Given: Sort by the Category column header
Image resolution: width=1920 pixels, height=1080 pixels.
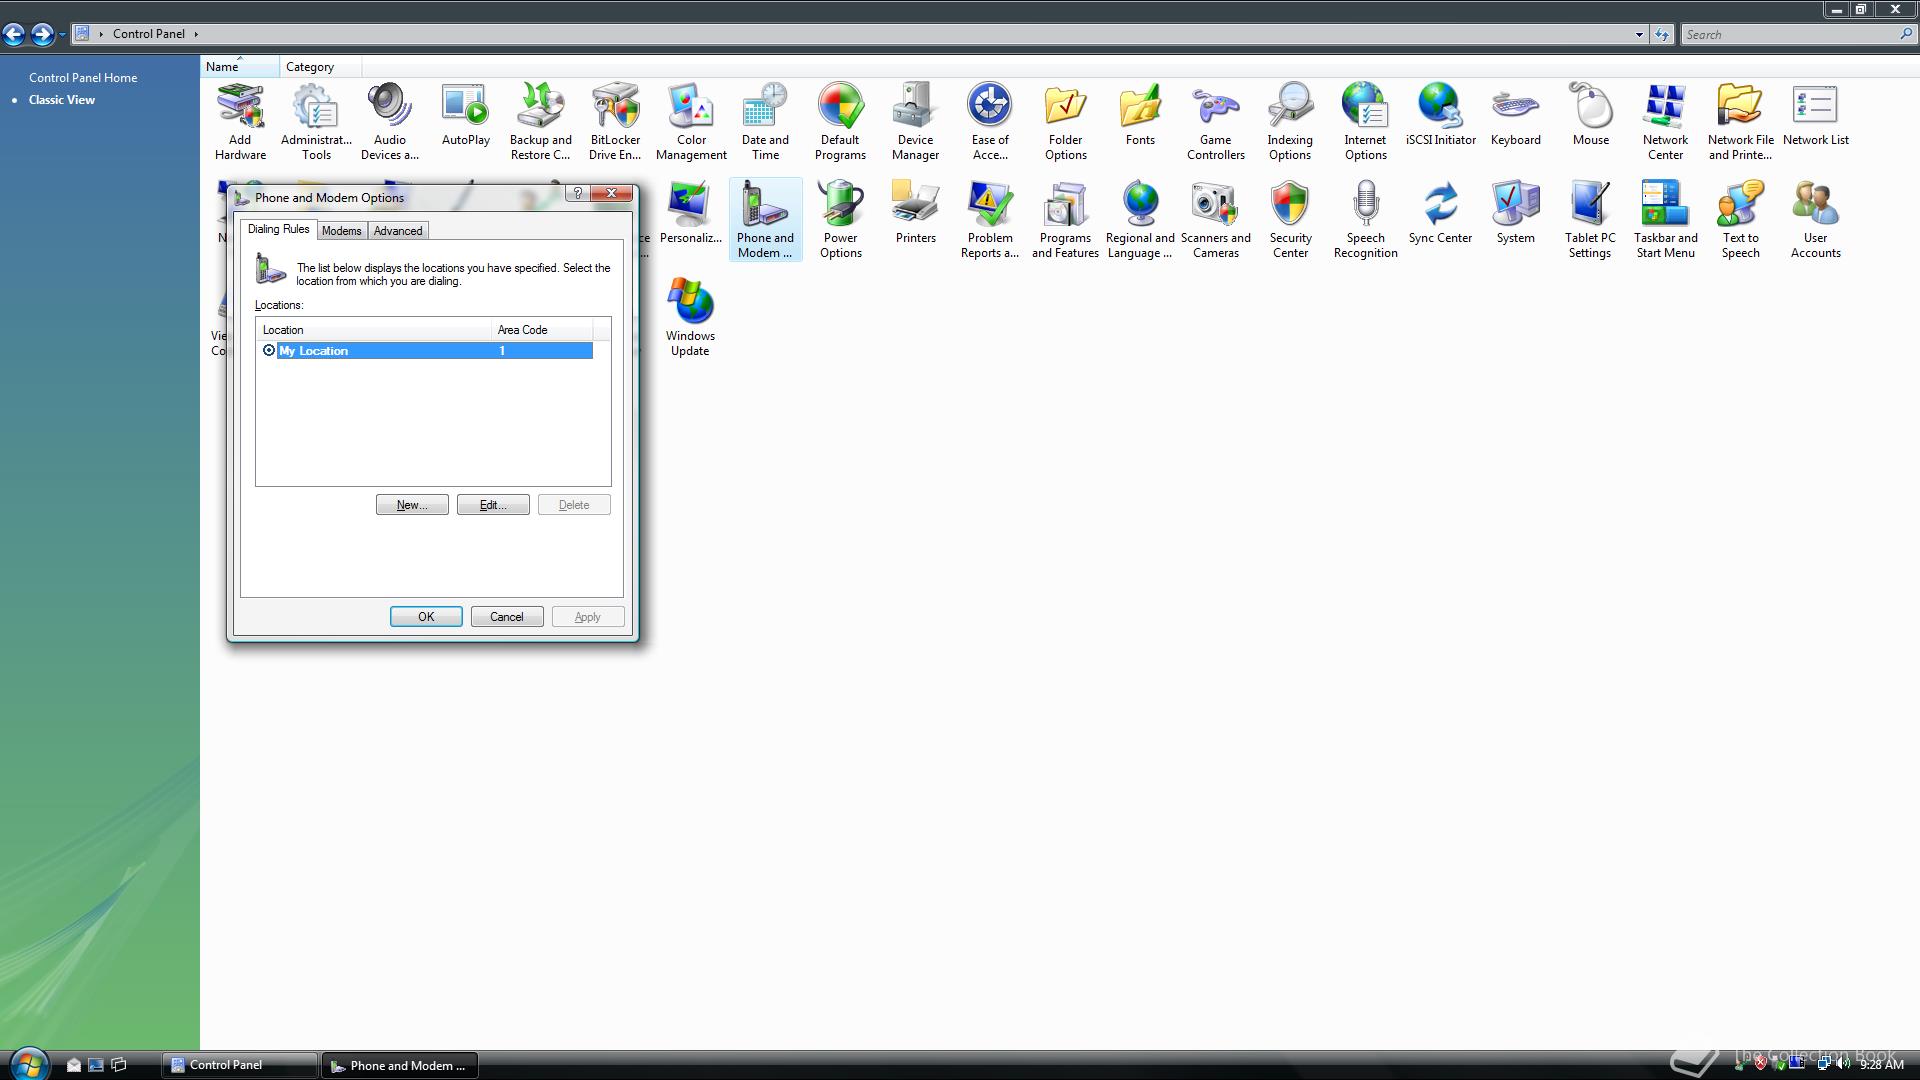Looking at the screenshot, I should (310, 67).
